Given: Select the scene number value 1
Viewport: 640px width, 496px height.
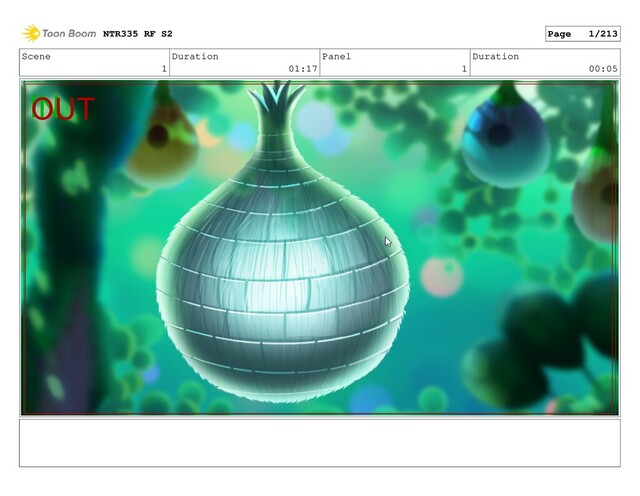Looking at the screenshot, I should pyautogui.click(x=164, y=69).
